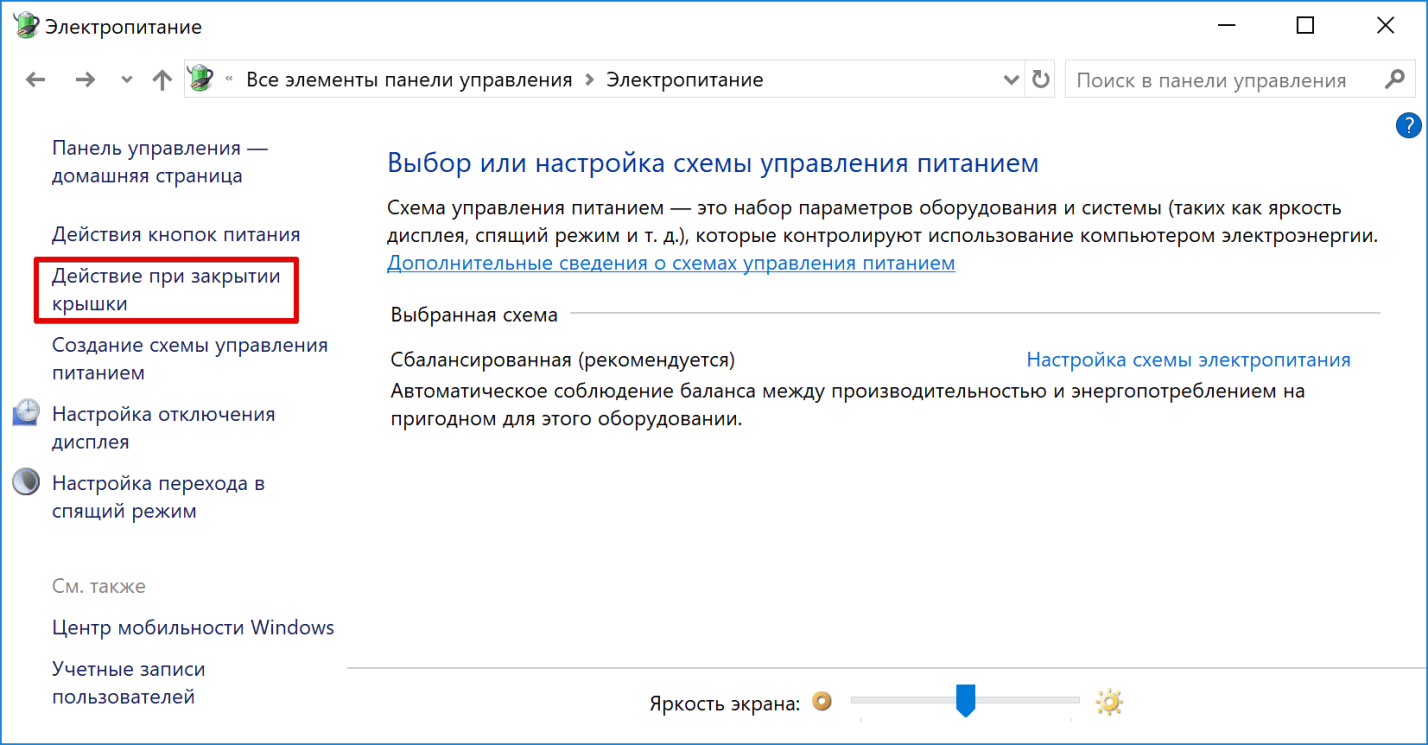Screen dimensions: 1428x745
Task: Open 'Настройка схемы электропитания' link
Action: [1188, 360]
